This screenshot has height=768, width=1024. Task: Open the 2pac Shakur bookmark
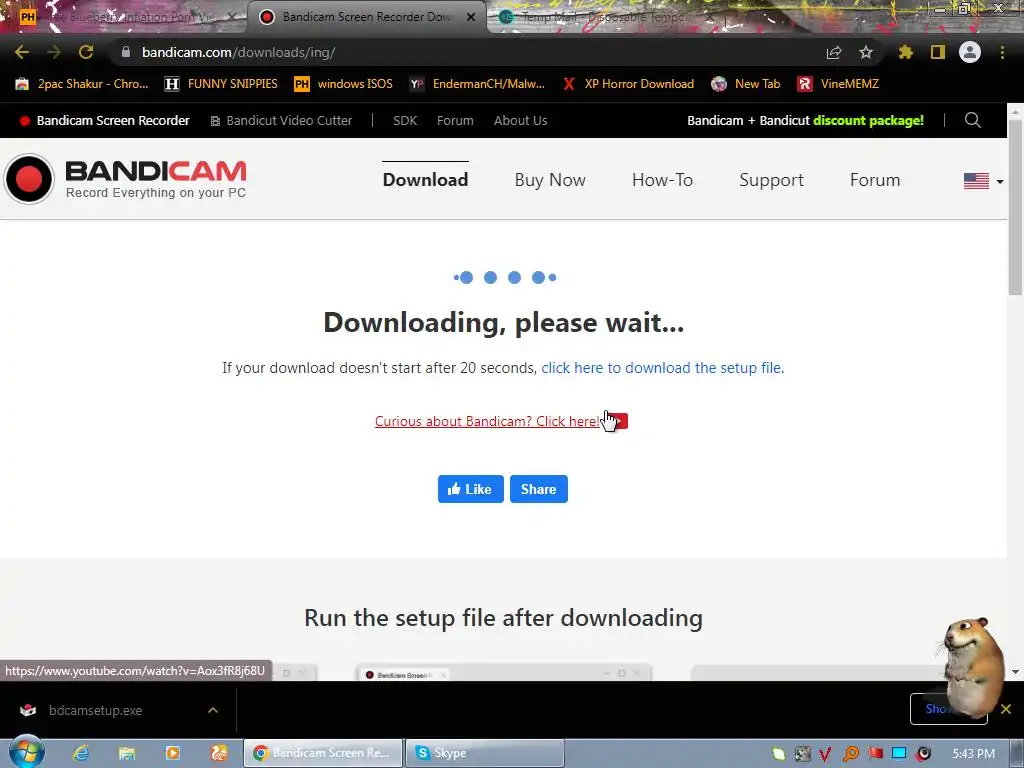tap(82, 84)
